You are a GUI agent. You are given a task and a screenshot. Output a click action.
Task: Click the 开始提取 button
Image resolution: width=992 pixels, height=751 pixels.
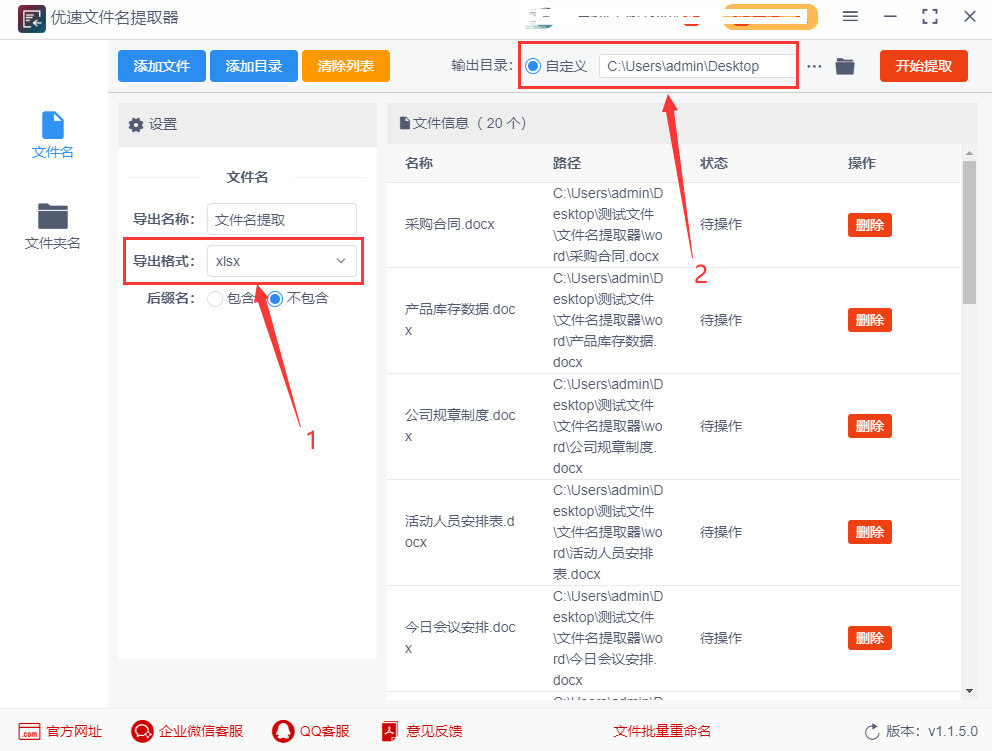tap(924, 66)
